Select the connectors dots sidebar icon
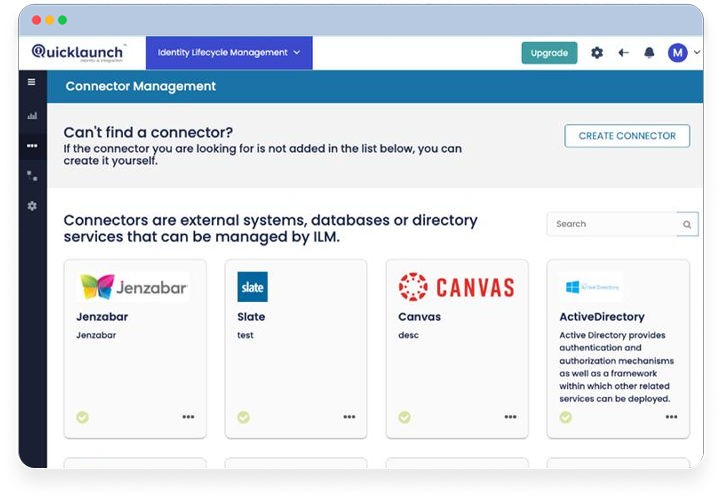The height and width of the screenshot is (500, 722). [x=32, y=146]
